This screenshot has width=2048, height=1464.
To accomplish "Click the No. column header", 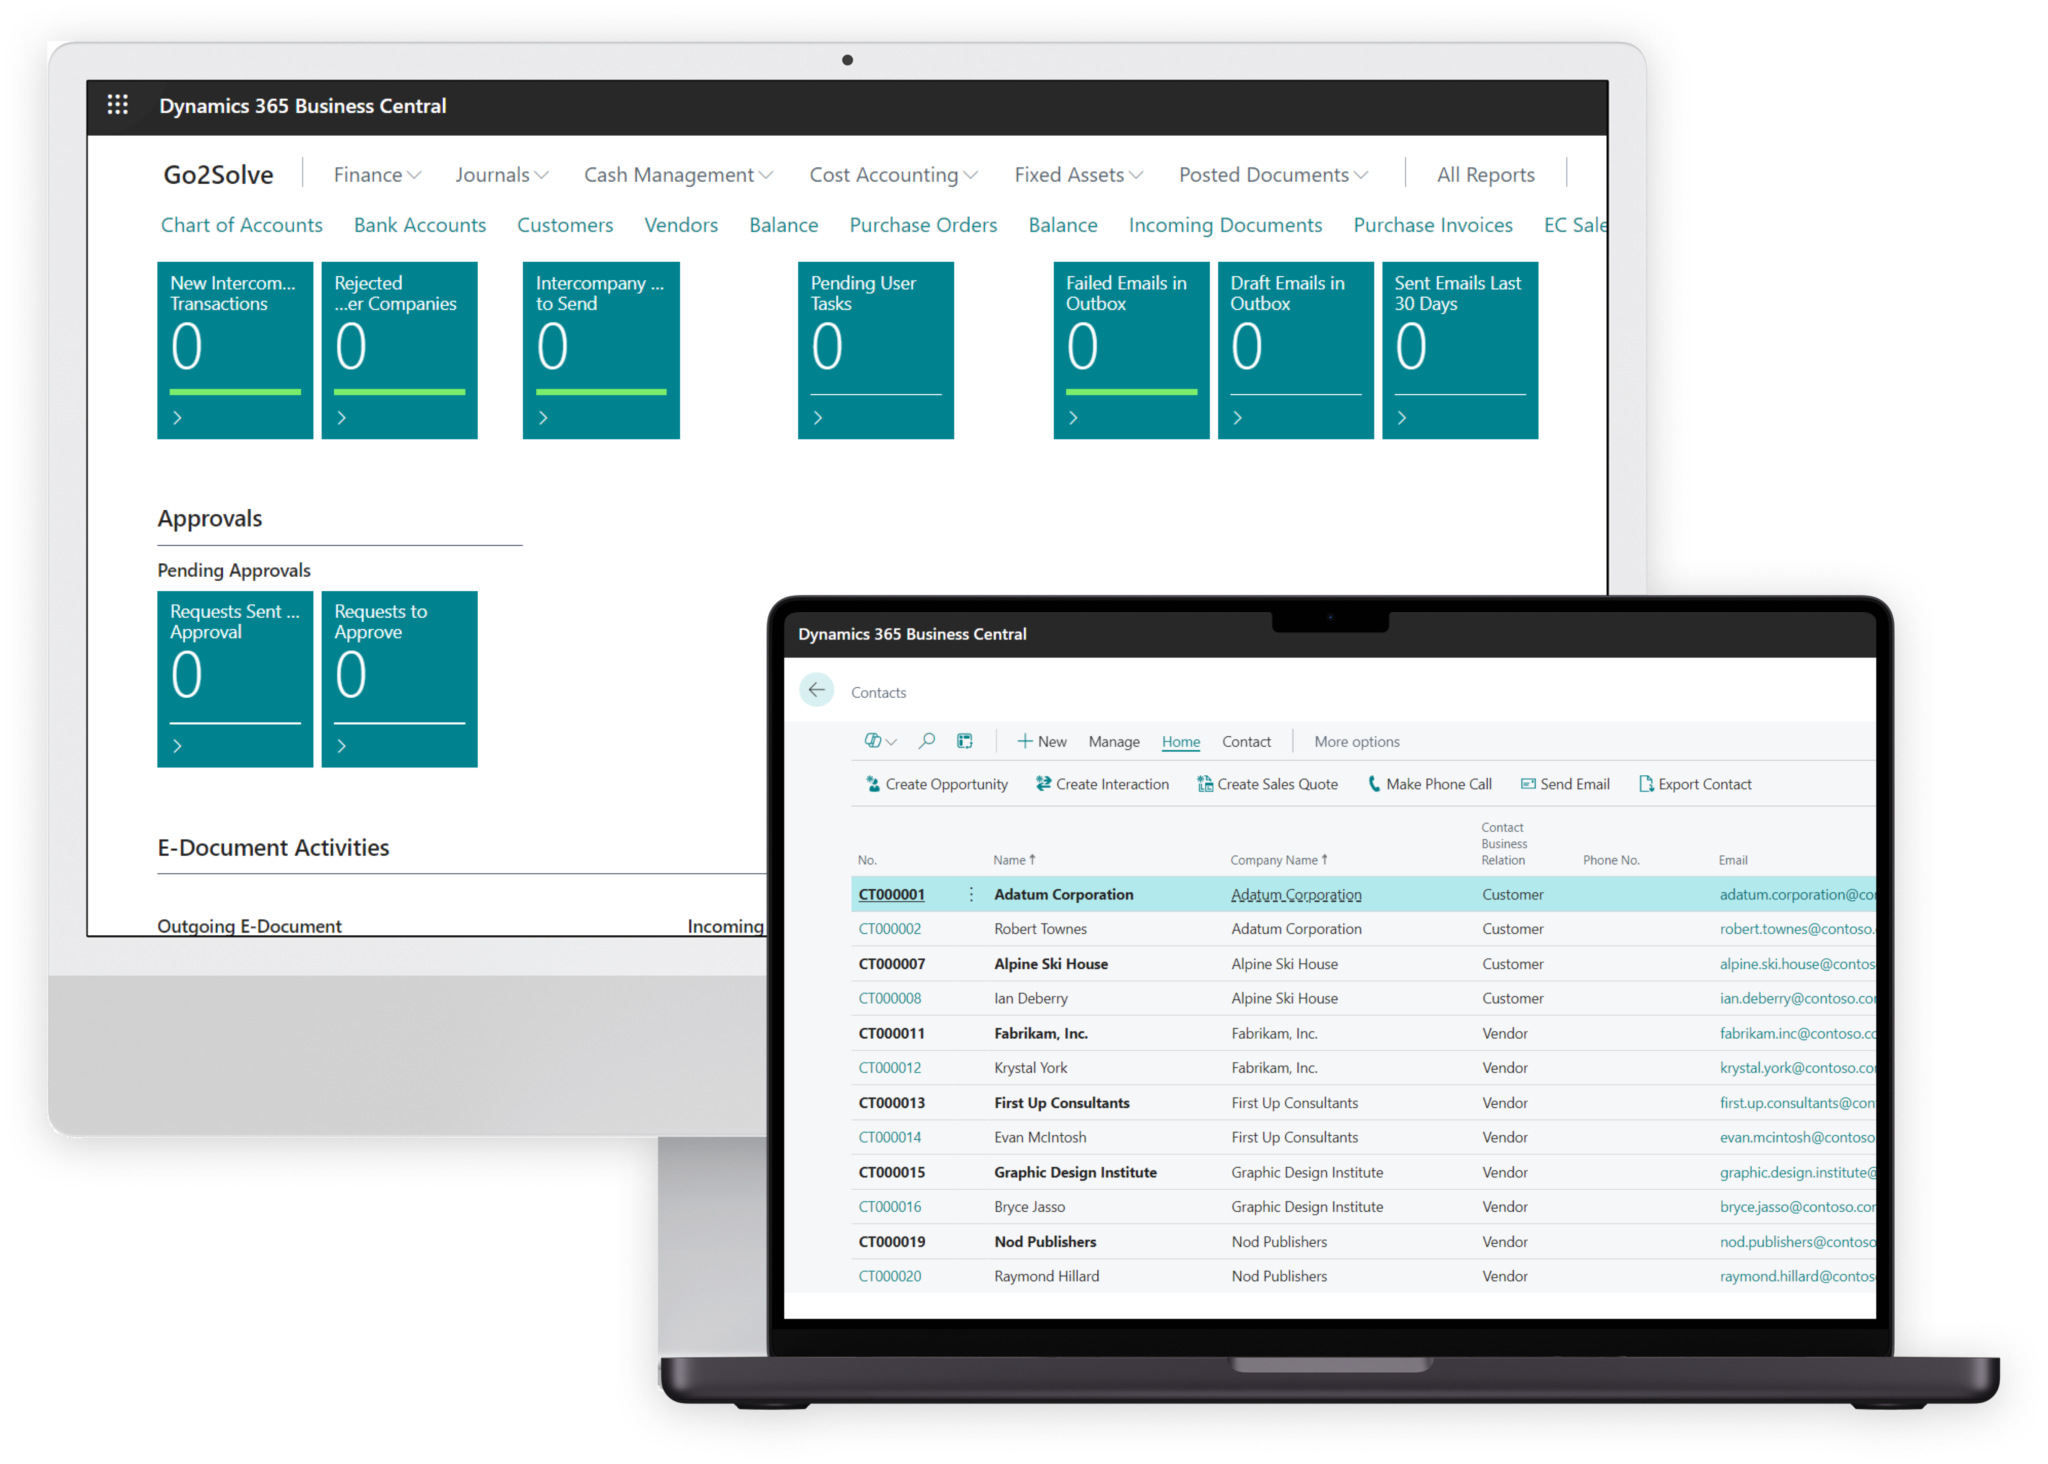I will [x=867, y=860].
